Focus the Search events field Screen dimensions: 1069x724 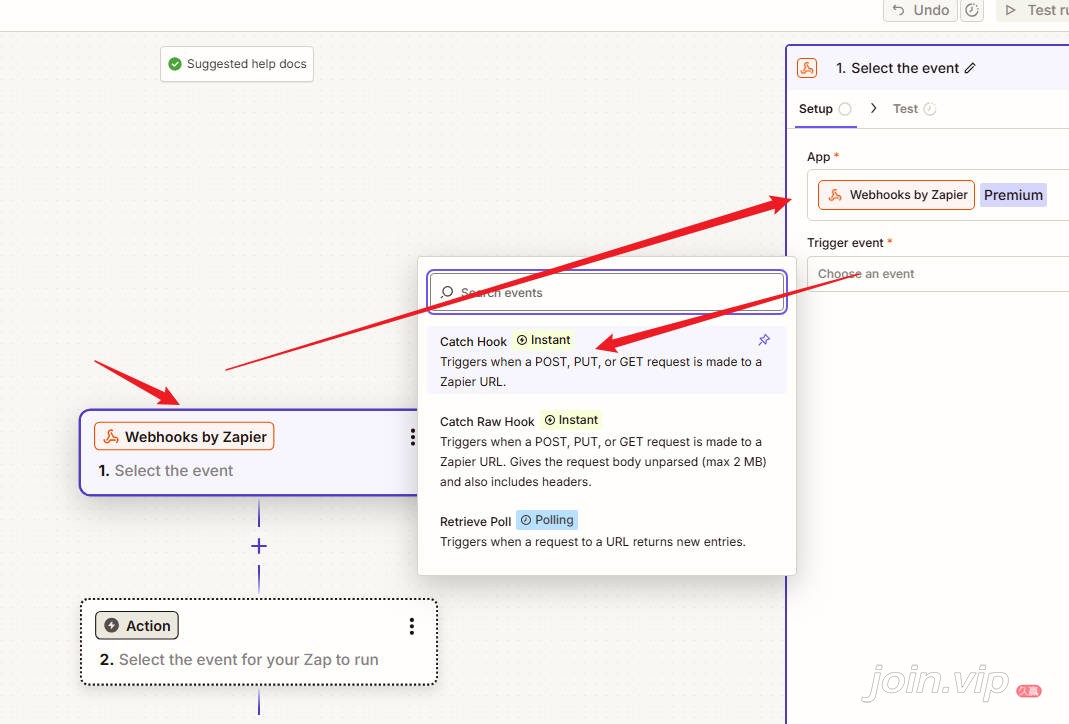click(607, 292)
